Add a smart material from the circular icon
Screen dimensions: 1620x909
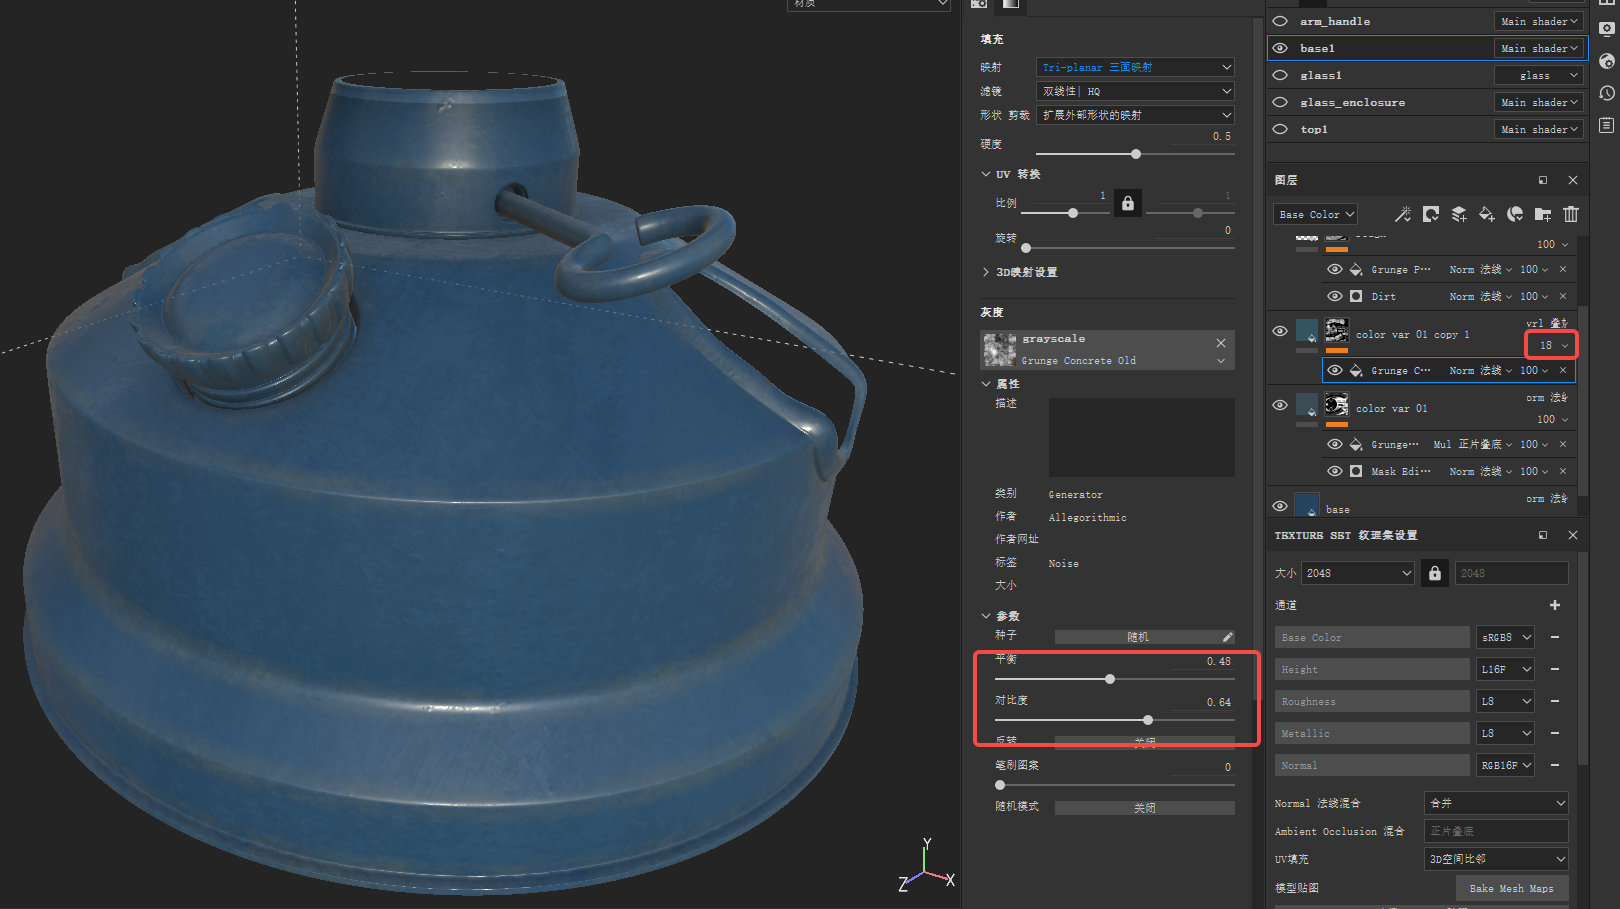click(1515, 214)
